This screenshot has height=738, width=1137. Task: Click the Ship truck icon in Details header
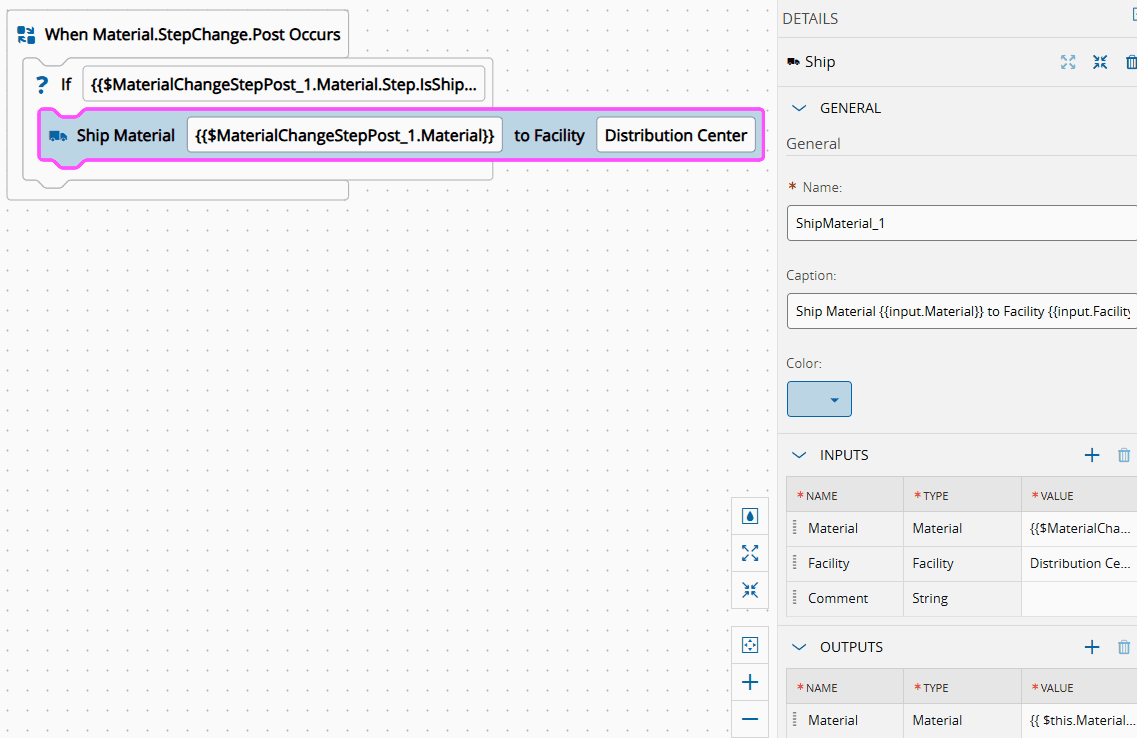click(793, 62)
